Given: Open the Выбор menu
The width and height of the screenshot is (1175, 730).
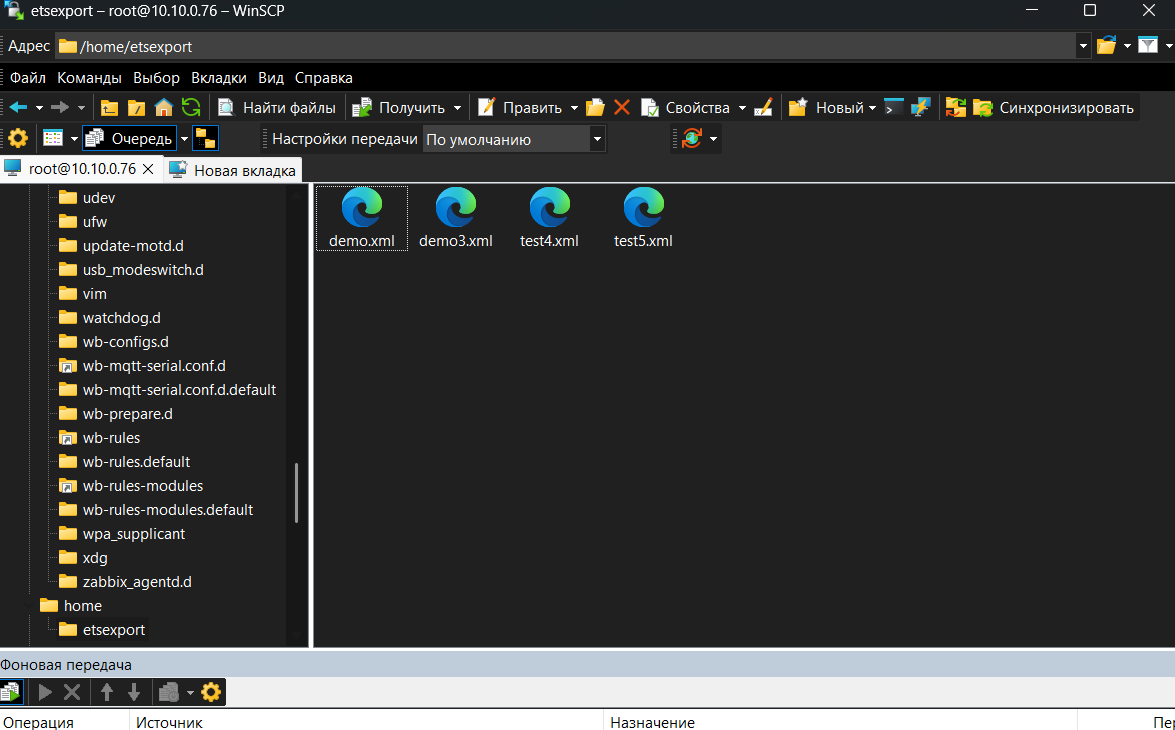Looking at the screenshot, I should tap(157, 78).
